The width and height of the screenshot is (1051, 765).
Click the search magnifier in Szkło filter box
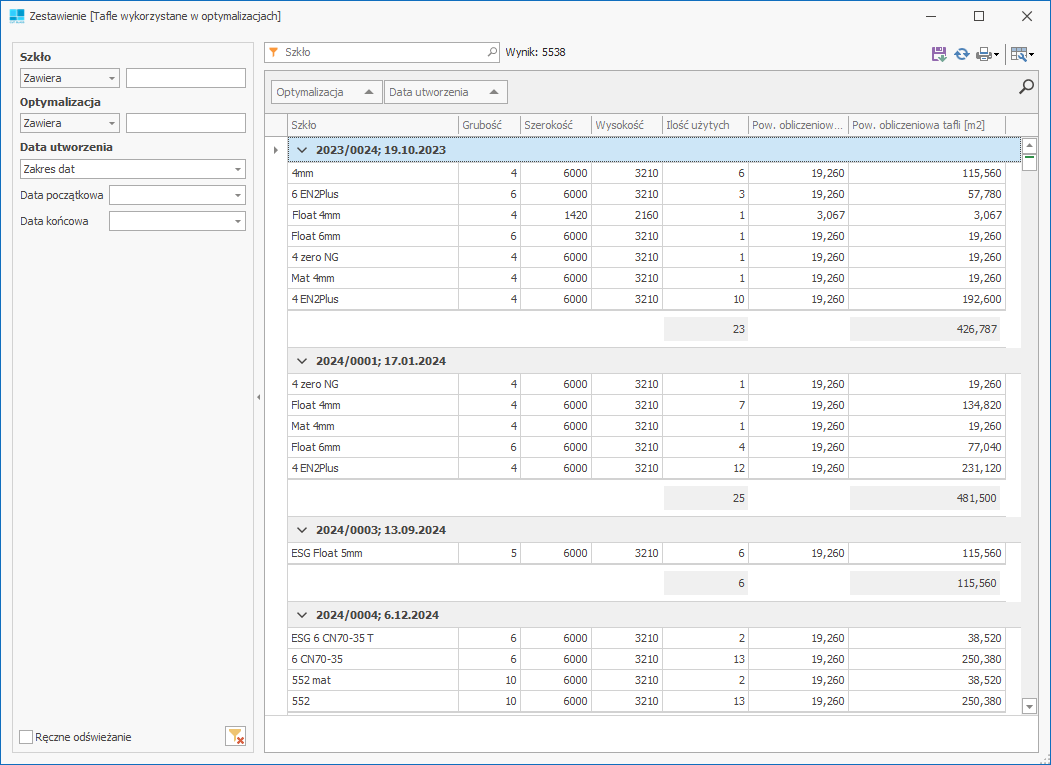click(x=491, y=51)
